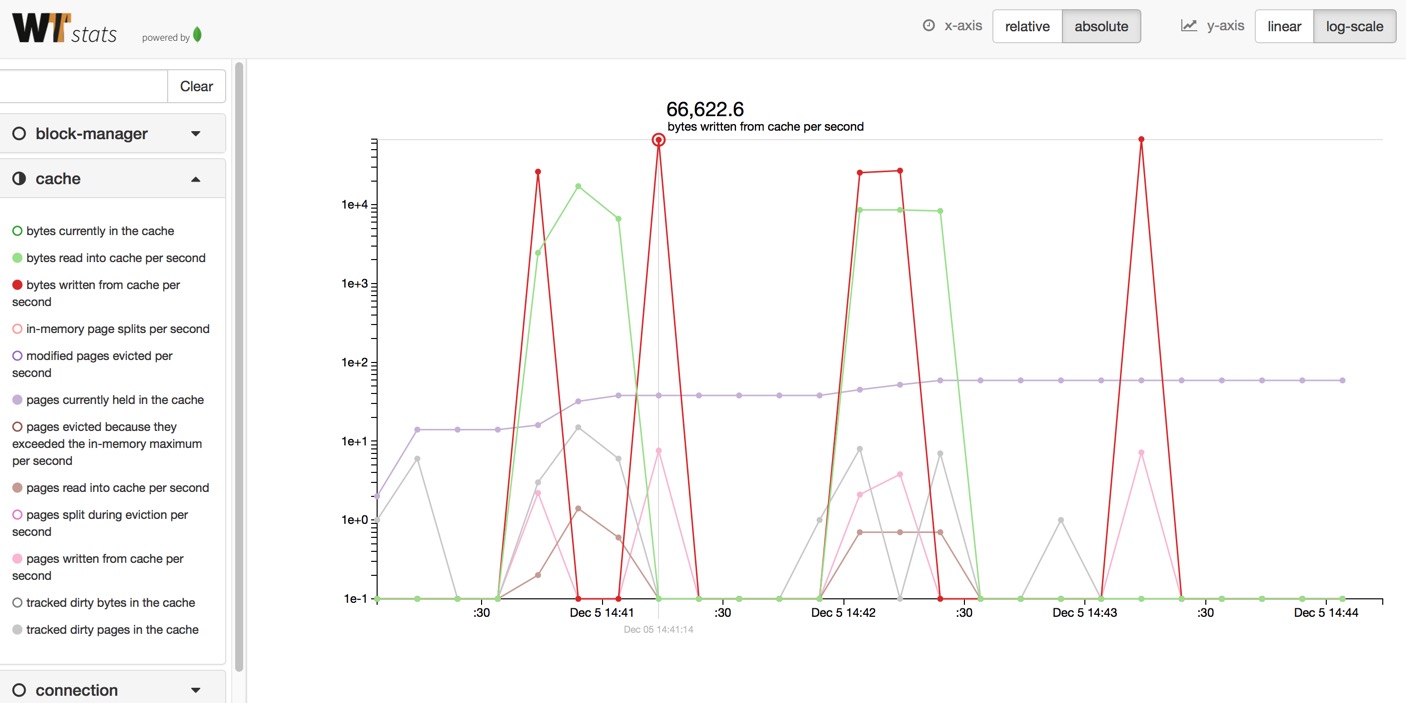This screenshot has height=703, width=1406.
Task: Select the log-scale y-axis button
Action: pyautogui.click(x=1354, y=26)
